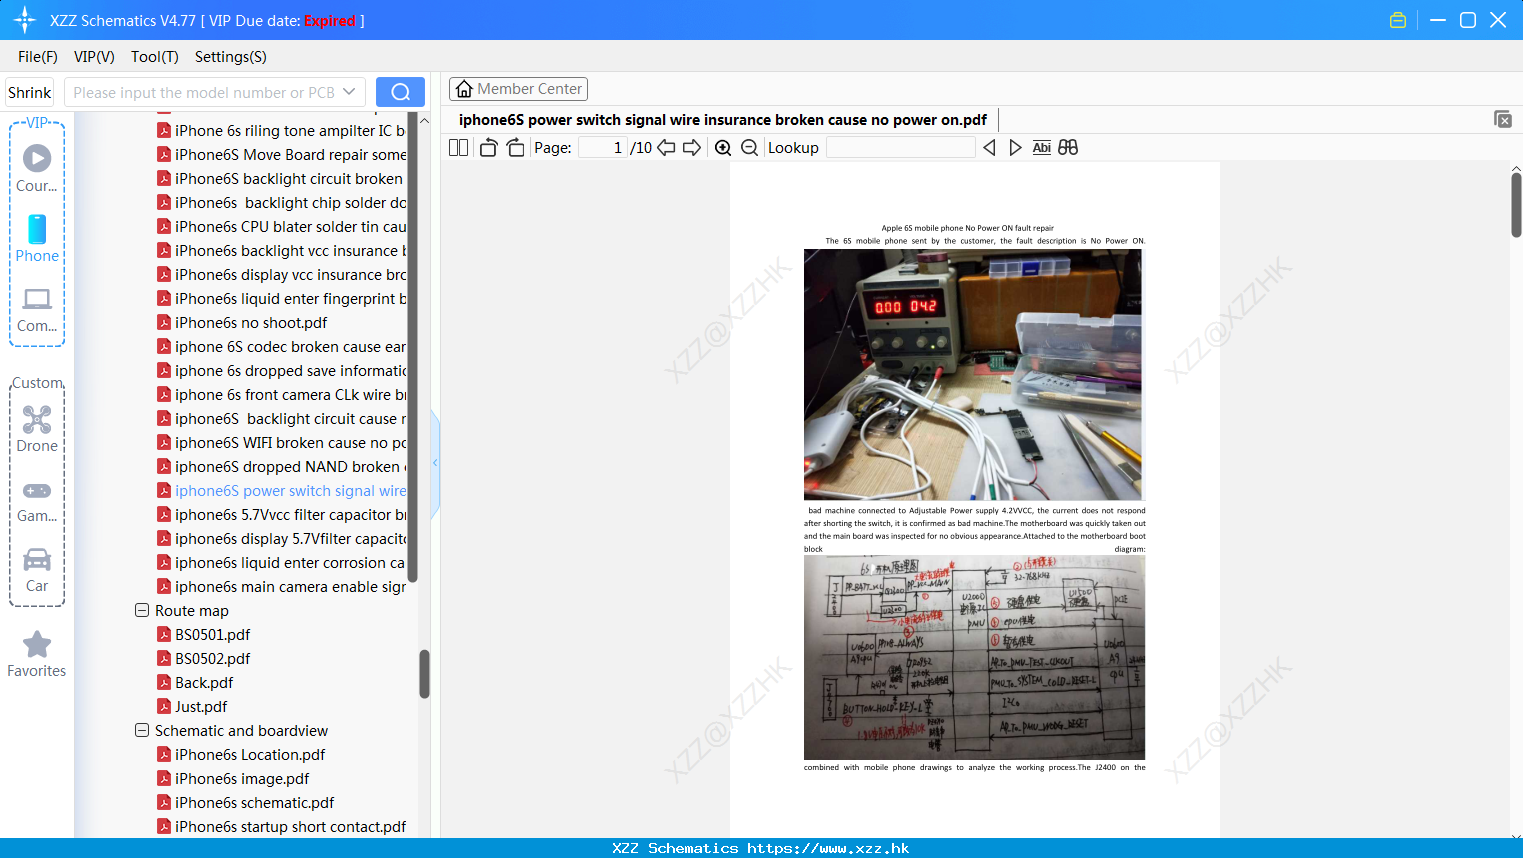Viewport: 1523px width, 858px height.
Task: Find next lookup match
Action: tap(1015, 147)
